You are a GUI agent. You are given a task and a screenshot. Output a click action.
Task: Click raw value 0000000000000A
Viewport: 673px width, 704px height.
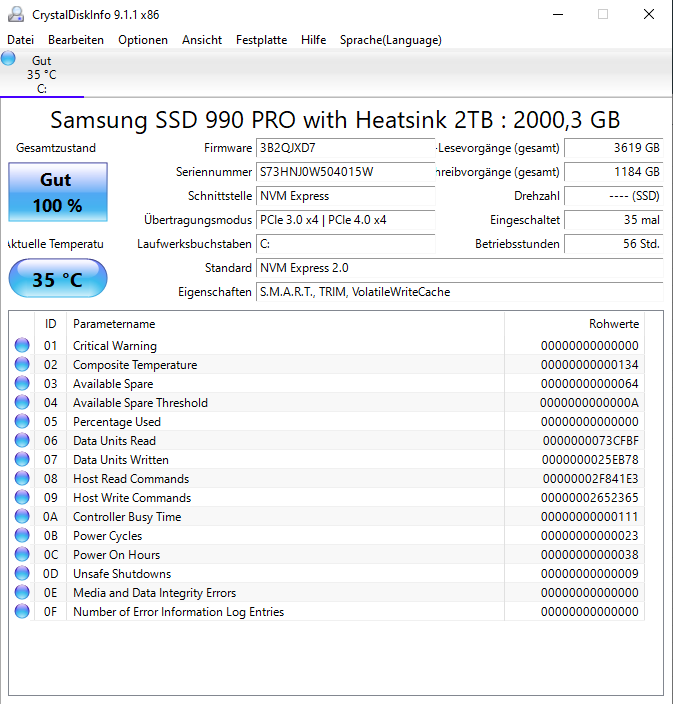pos(589,403)
